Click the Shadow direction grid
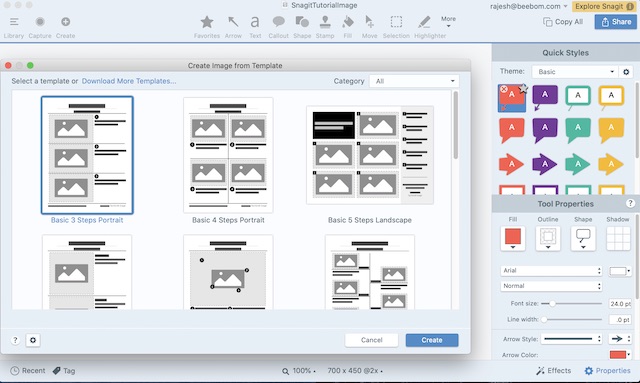 [x=618, y=238]
